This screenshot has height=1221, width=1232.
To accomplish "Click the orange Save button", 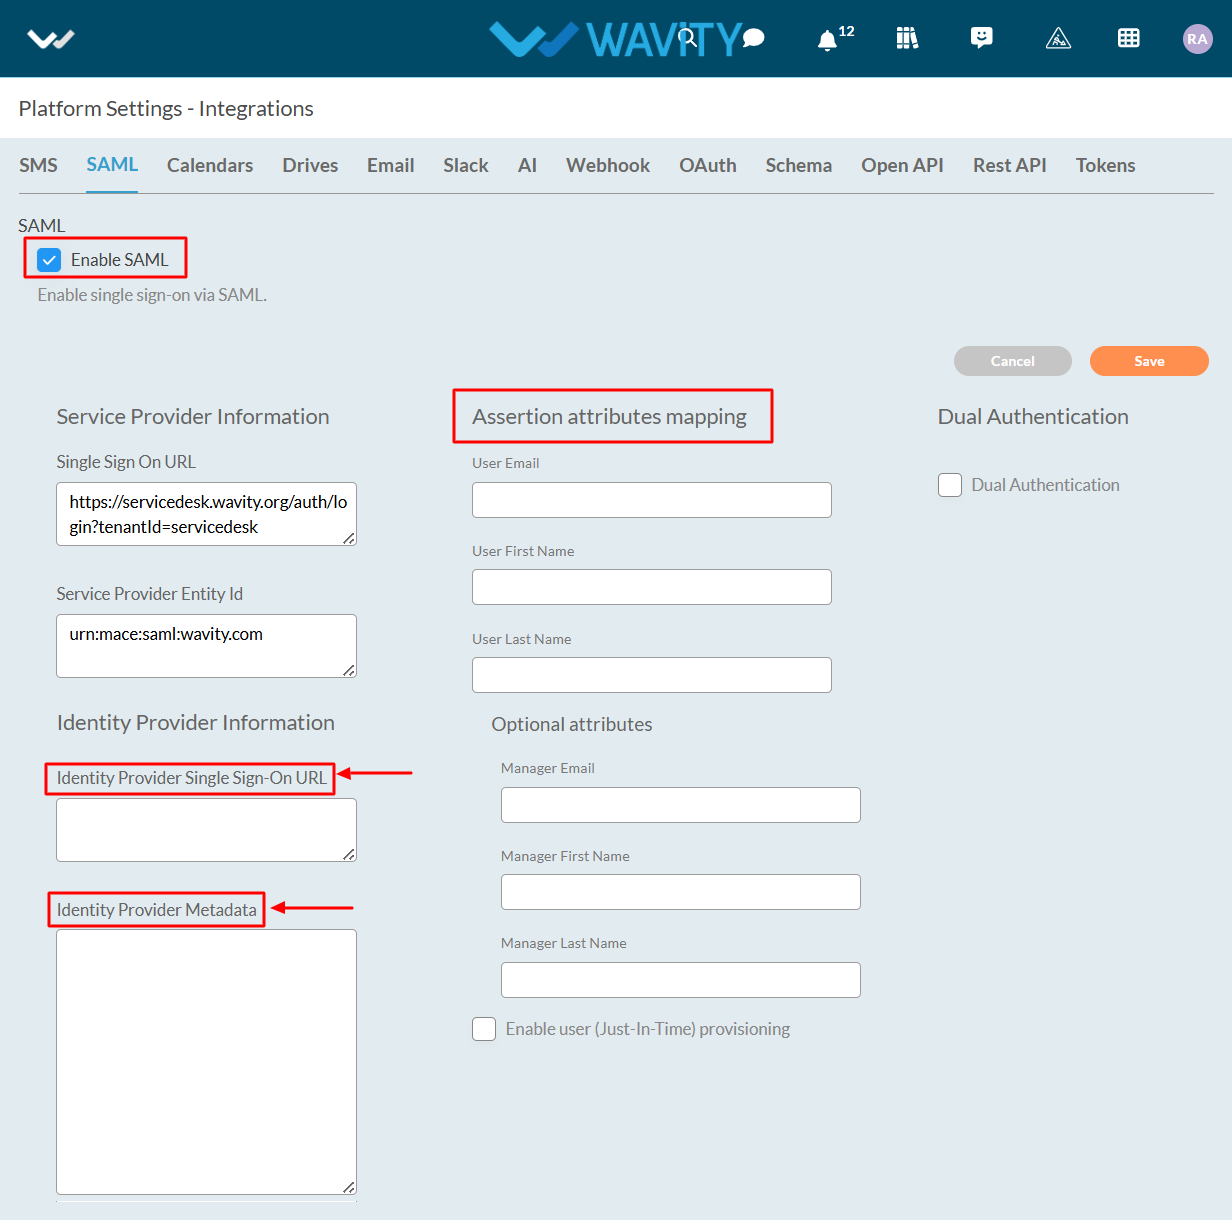I will point(1149,361).
